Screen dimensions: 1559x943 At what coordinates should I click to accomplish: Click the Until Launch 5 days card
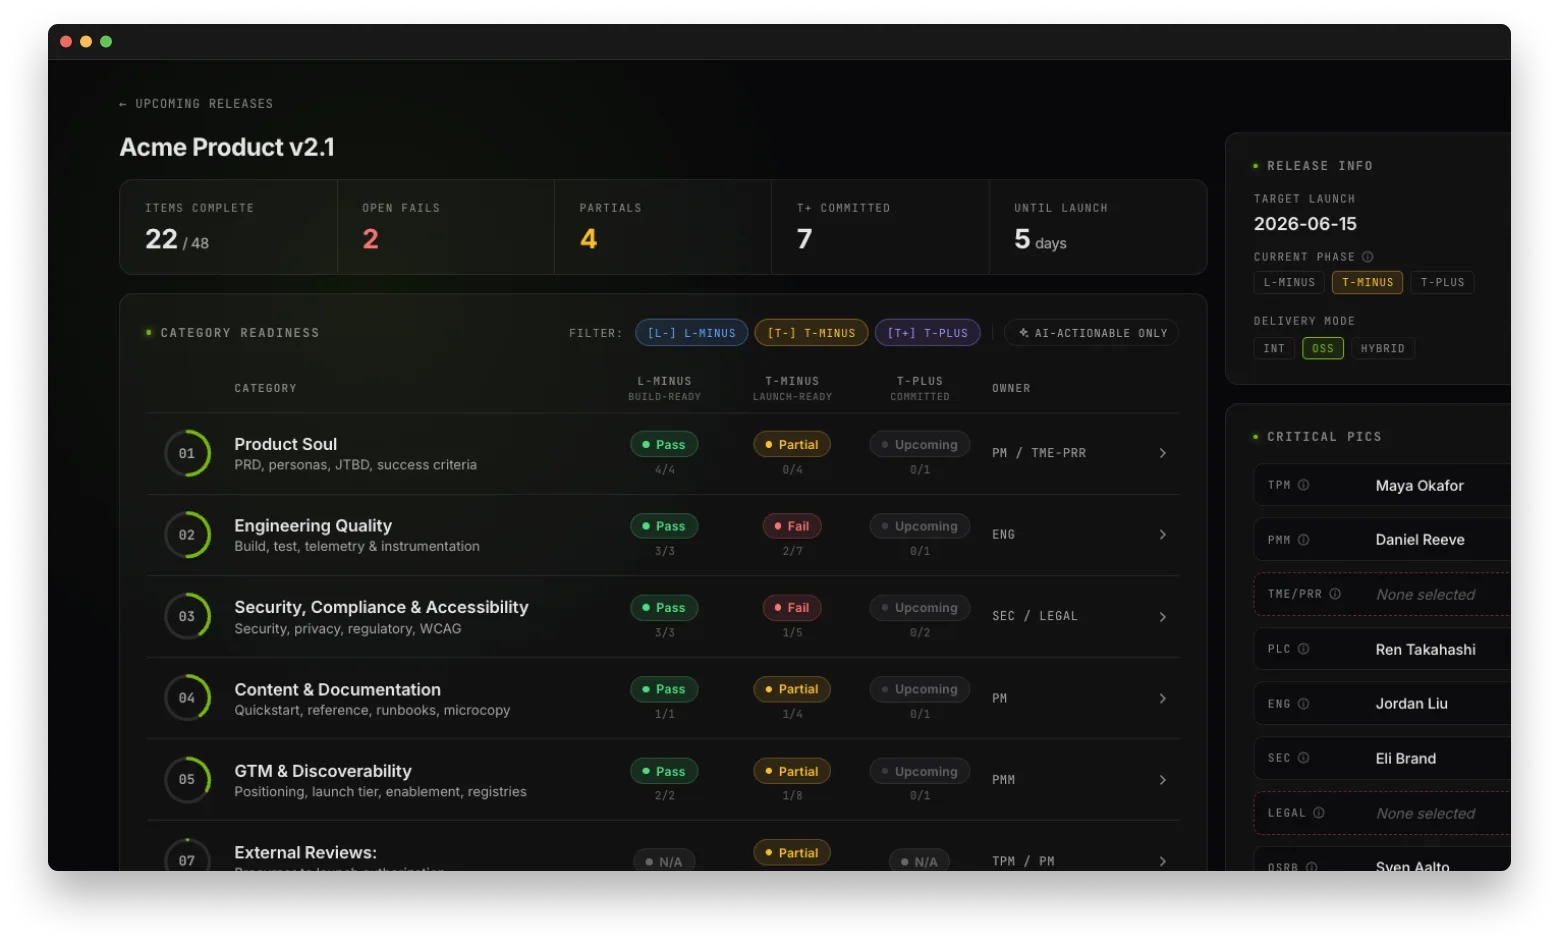[1098, 227]
